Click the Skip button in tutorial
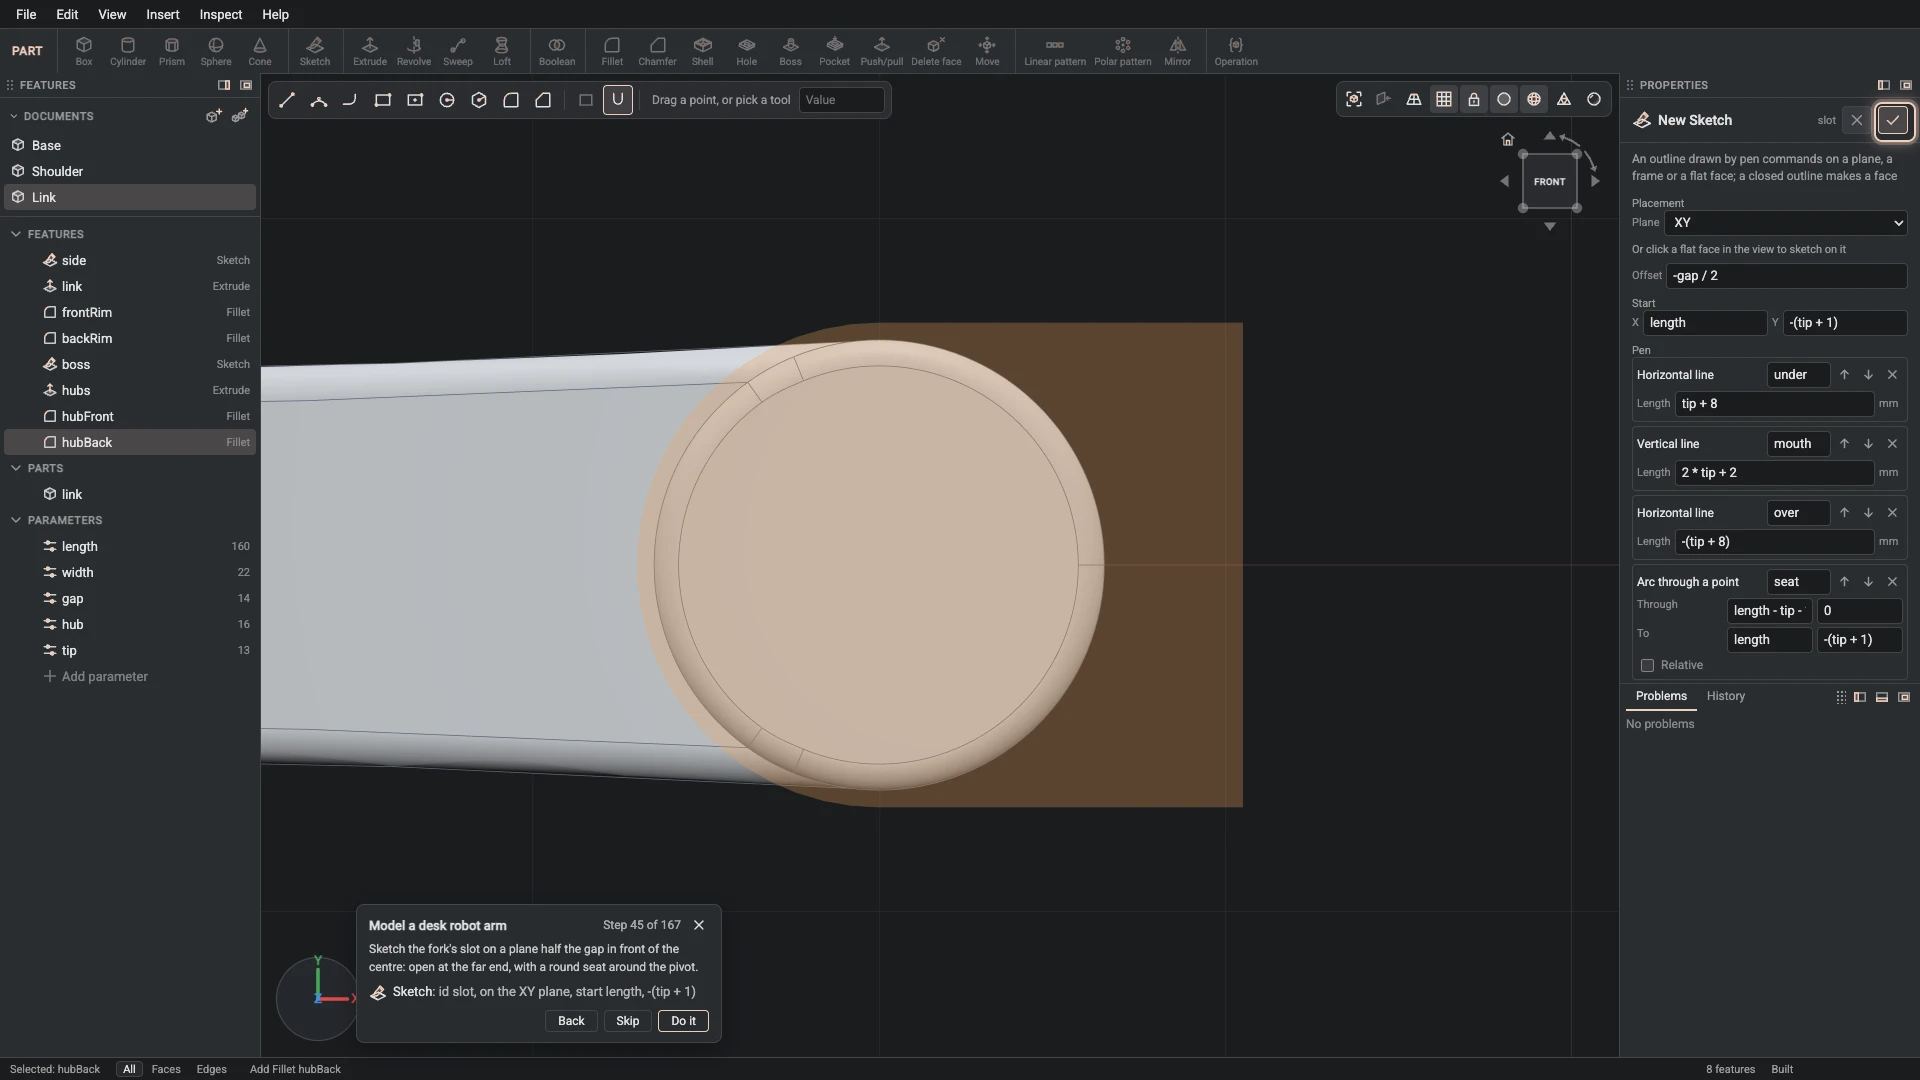Image resolution: width=1920 pixels, height=1080 pixels. tap(628, 1021)
